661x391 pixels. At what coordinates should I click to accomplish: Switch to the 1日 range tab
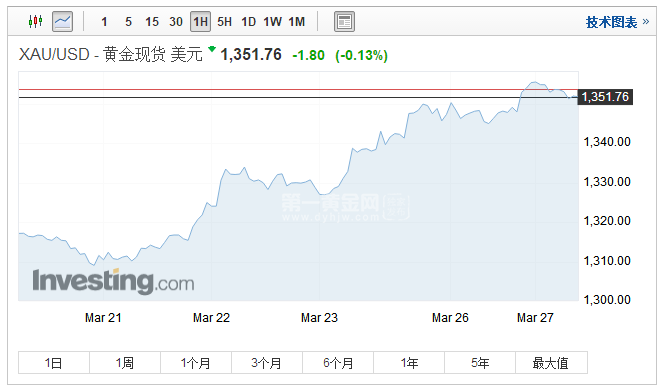coord(54,363)
